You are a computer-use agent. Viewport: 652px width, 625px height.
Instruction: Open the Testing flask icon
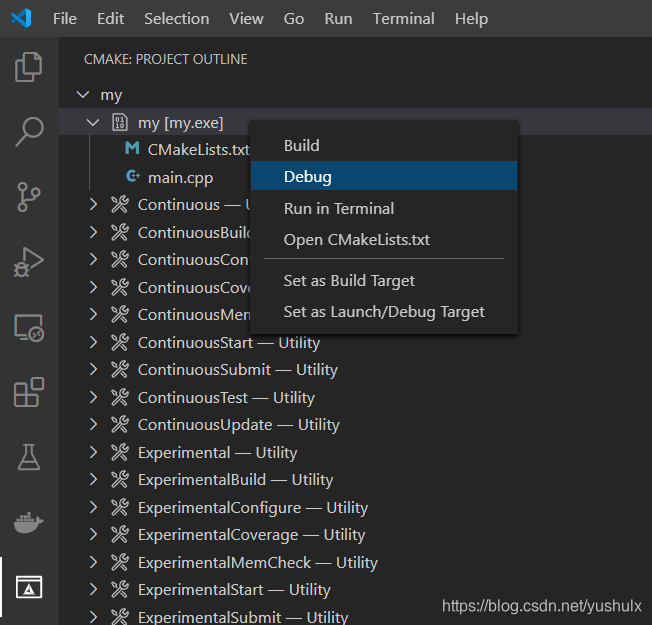click(29, 457)
